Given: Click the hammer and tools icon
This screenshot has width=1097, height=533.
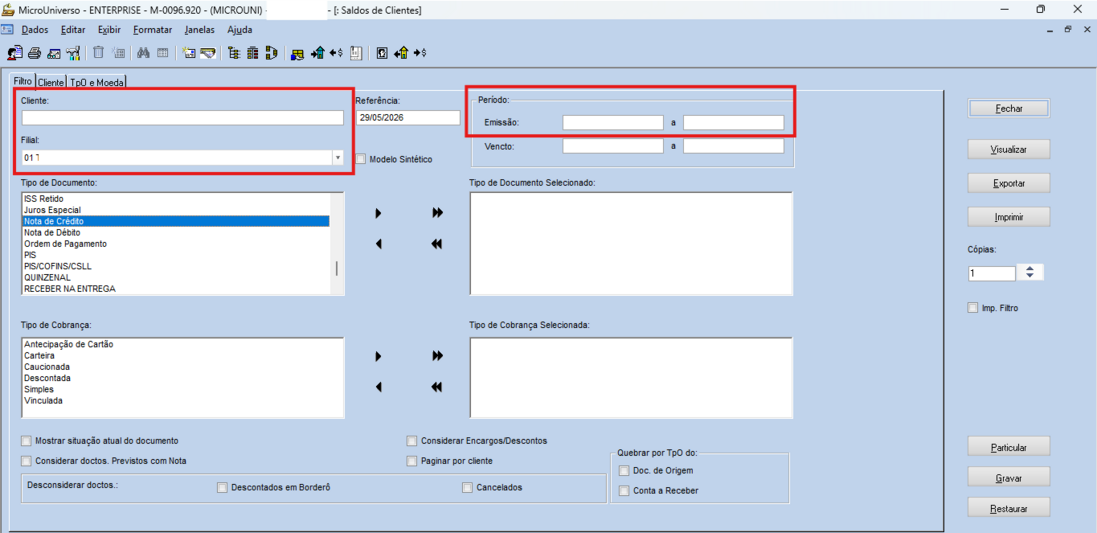Looking at the screenshot, I should coord(73,53).
